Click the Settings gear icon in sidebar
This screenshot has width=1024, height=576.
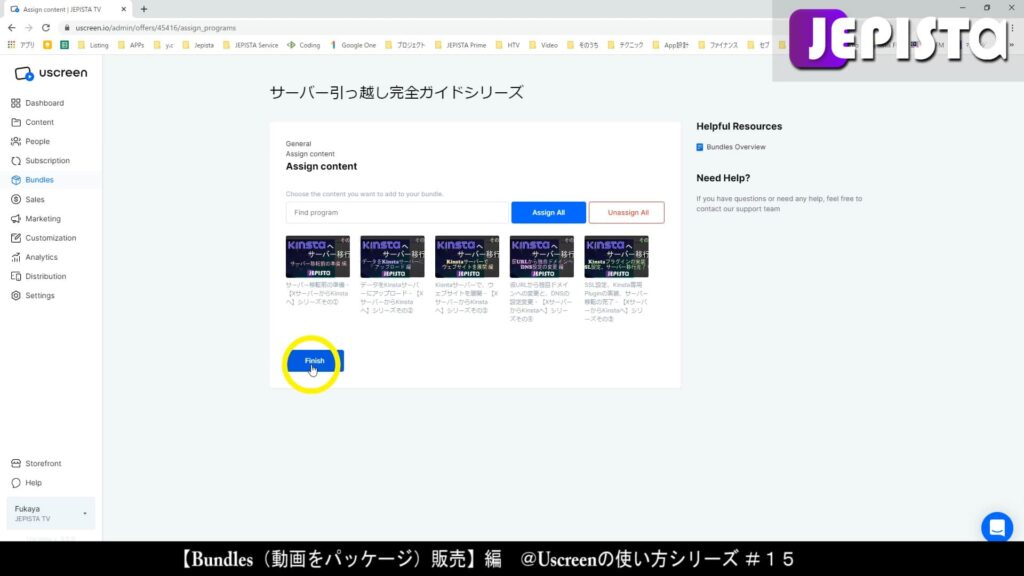click(16, 295)
